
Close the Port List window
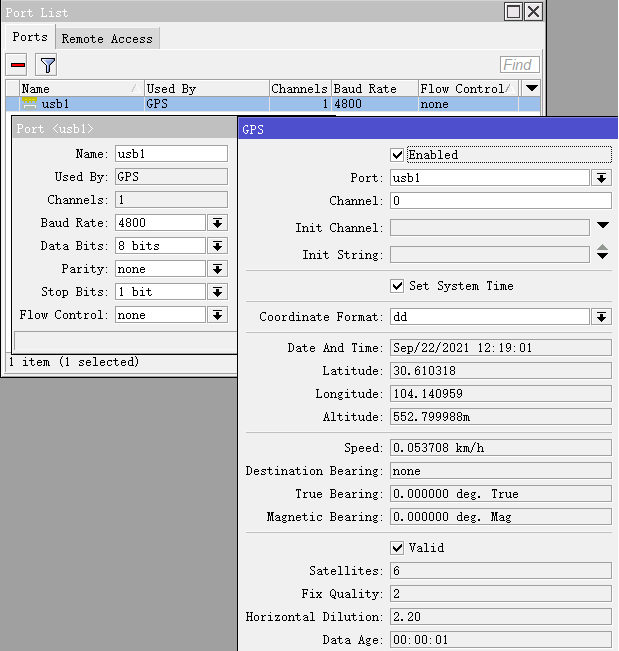tap(533, 12)
